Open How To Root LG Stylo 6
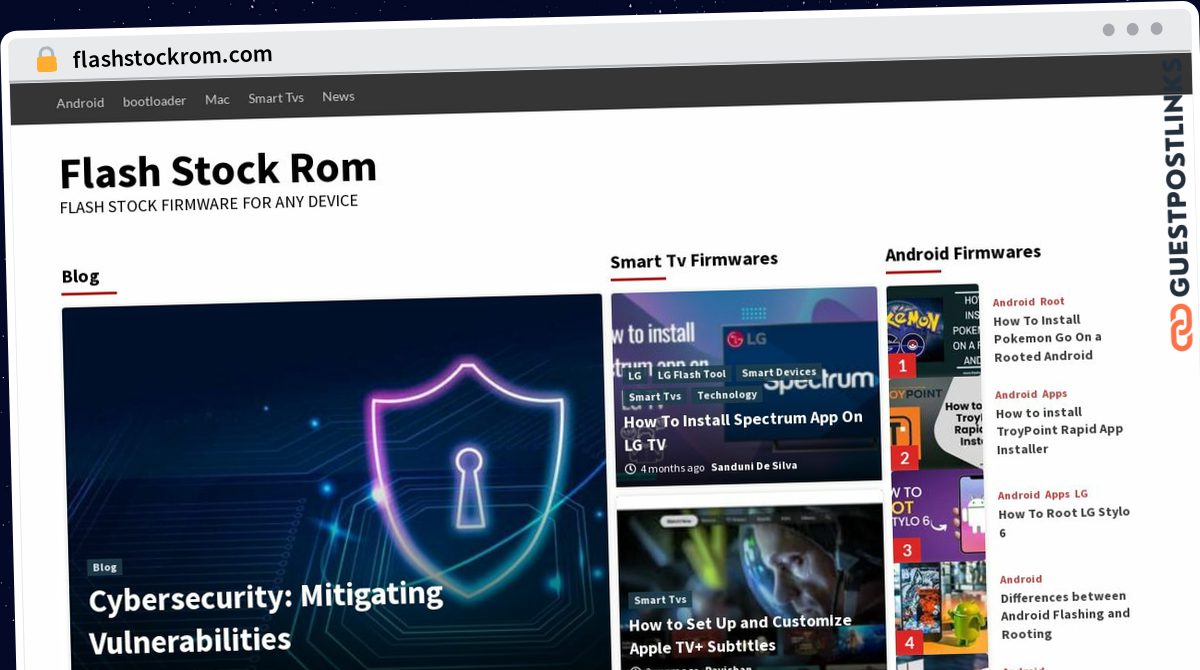This screenshot has width=1200, height=670. point(1064,522)
